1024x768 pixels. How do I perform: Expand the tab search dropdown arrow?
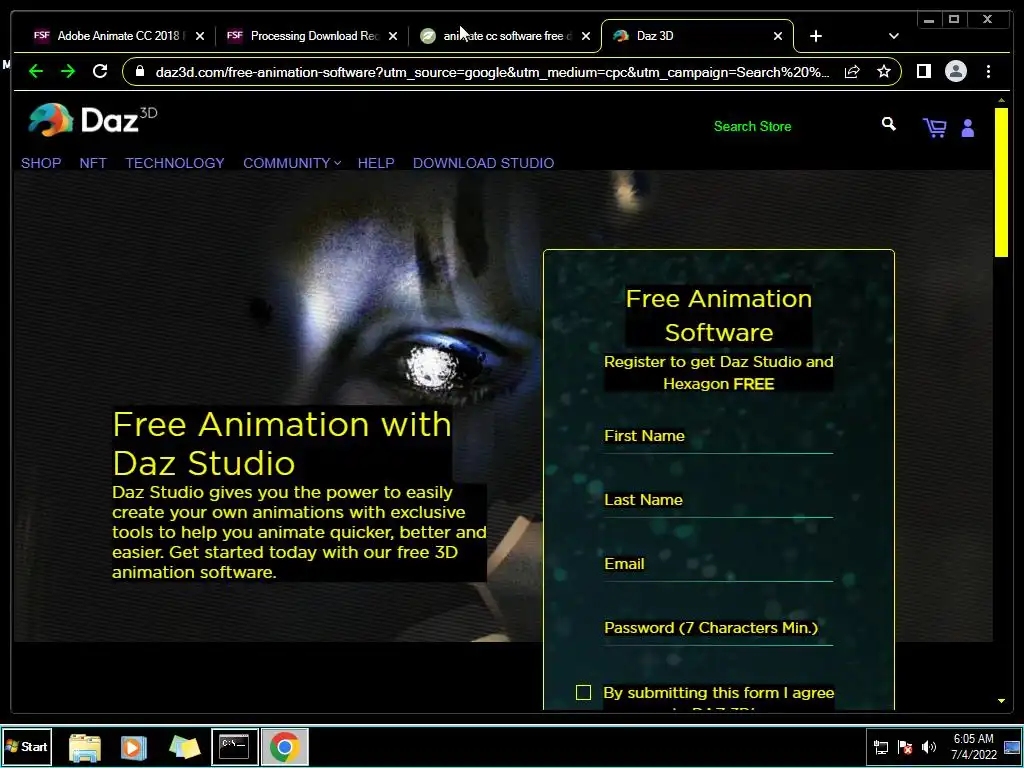tap(893, 36)
